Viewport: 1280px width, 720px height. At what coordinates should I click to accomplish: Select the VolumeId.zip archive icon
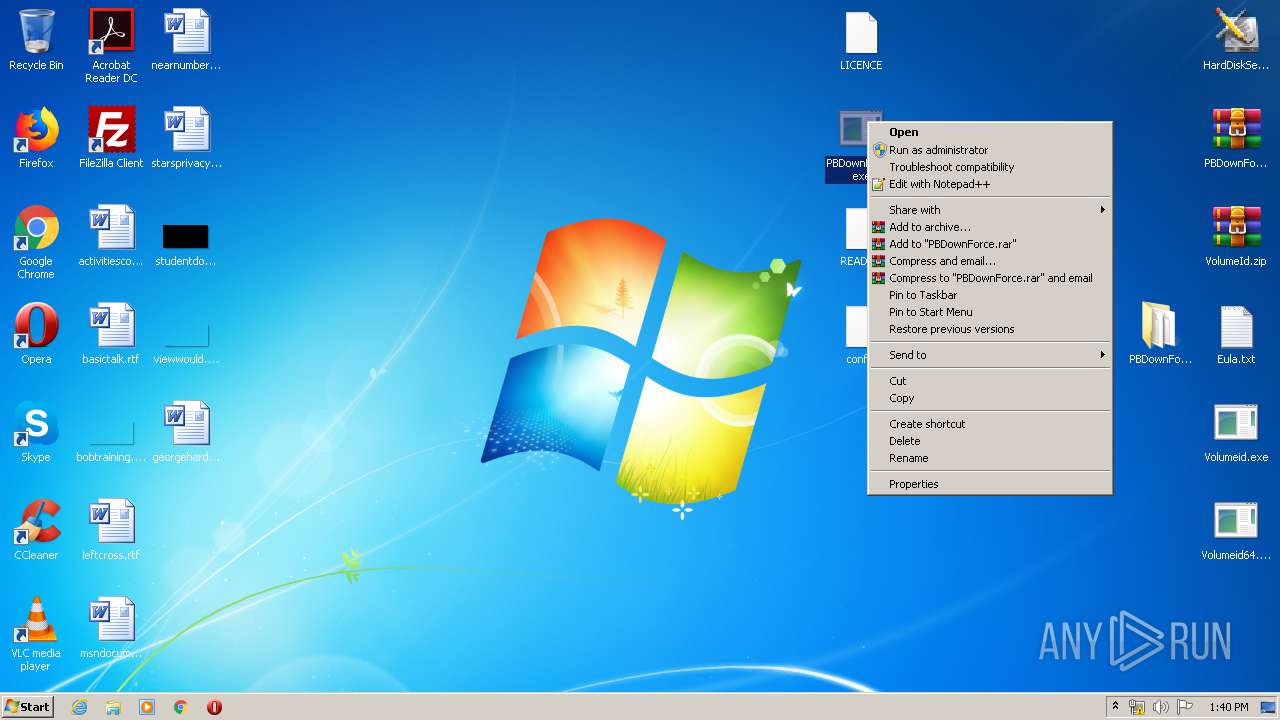(1236, 236)
